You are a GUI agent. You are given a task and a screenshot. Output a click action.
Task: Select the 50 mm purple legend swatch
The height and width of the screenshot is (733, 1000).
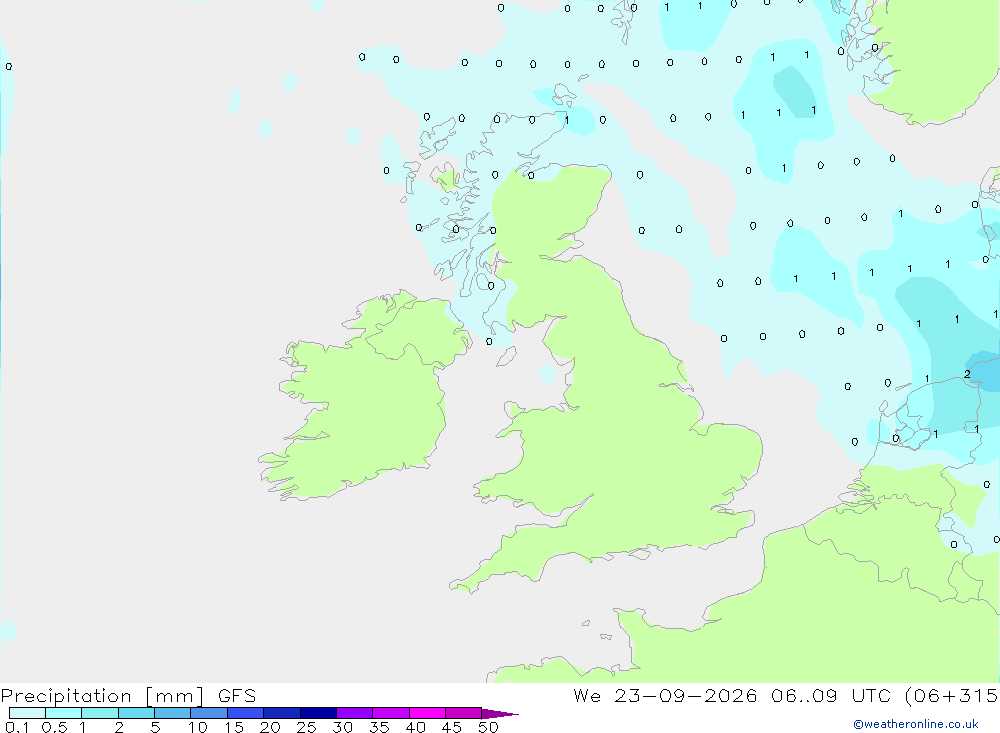(463, 713)
